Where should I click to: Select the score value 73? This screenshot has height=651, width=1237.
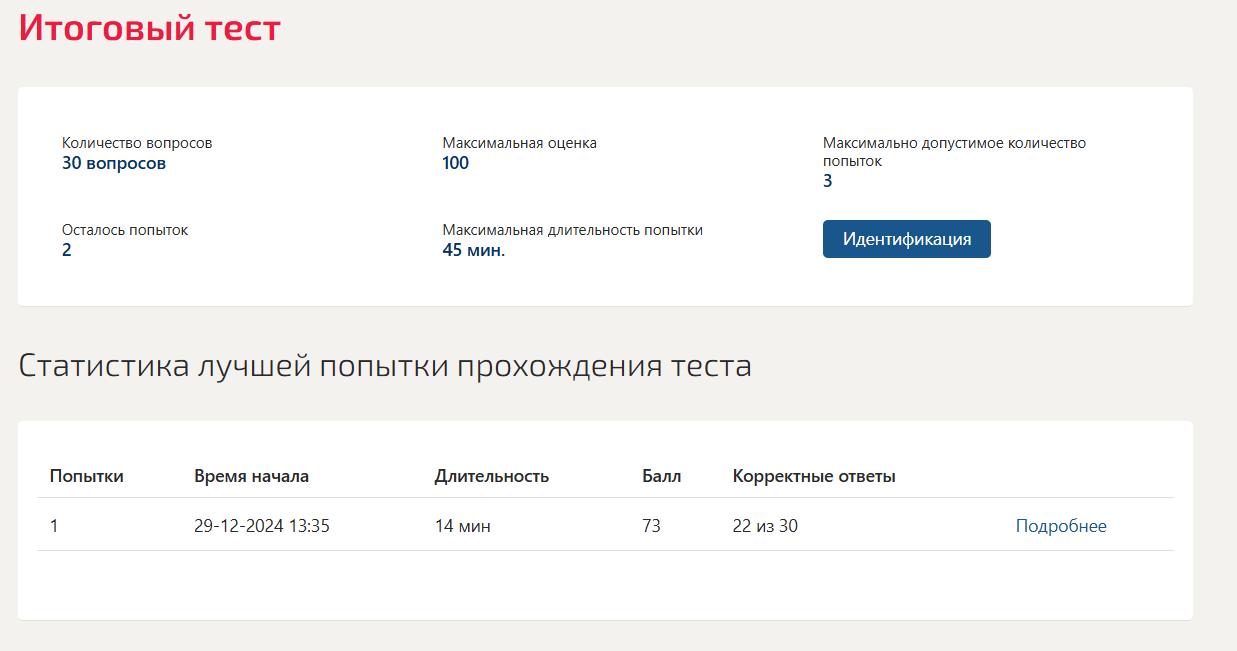pos(651,525)
